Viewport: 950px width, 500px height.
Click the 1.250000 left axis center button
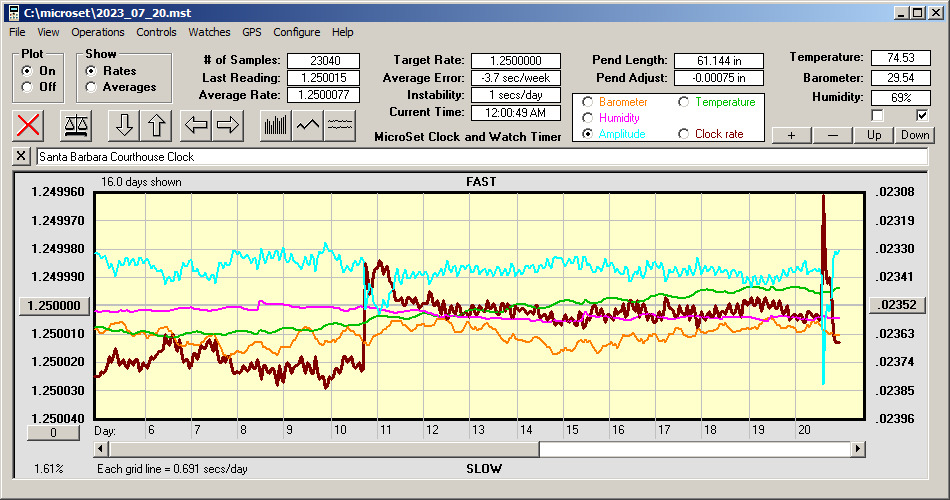pyautogui.click(x=55, y=305)
